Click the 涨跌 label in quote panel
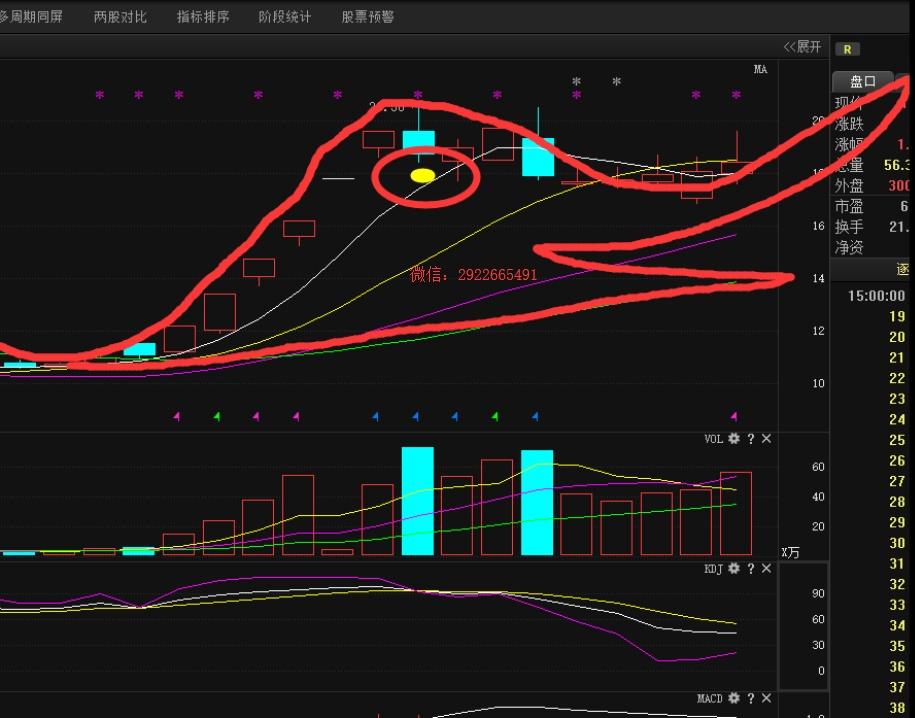The height and width of the screenshot is (718, 915). pos(849,124)
